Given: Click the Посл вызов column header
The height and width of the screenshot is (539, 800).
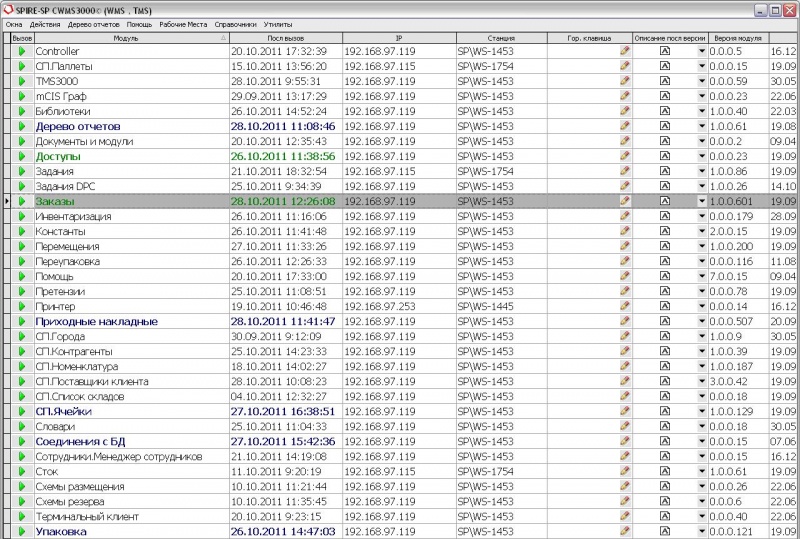Looking at the screenshot, I should pyautogui.click(x=286, y=37).
